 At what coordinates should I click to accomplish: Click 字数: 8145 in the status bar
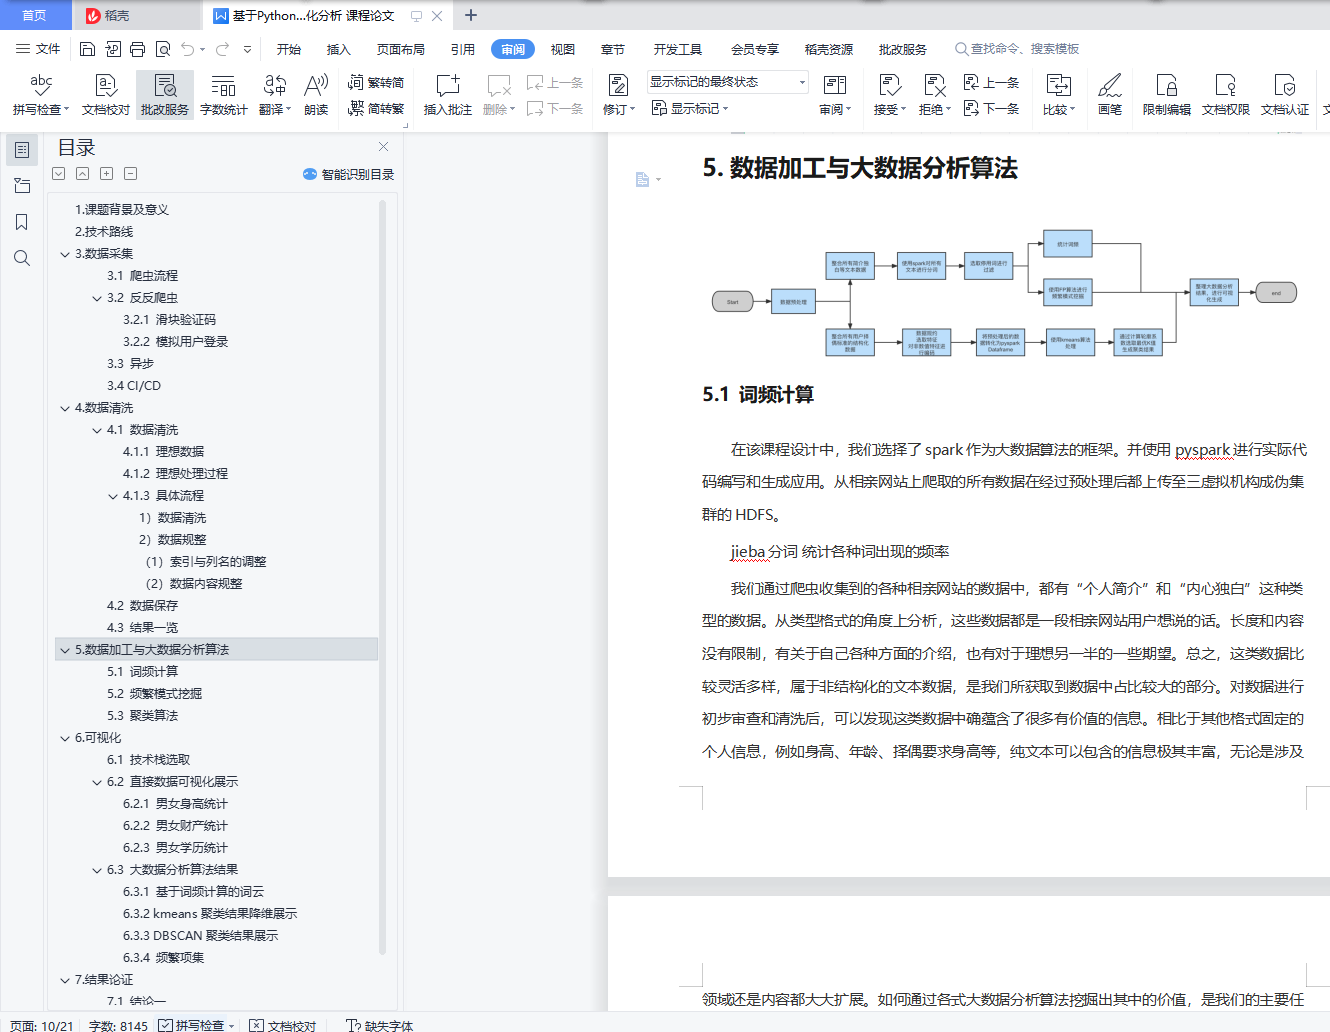coord(118,1025)
